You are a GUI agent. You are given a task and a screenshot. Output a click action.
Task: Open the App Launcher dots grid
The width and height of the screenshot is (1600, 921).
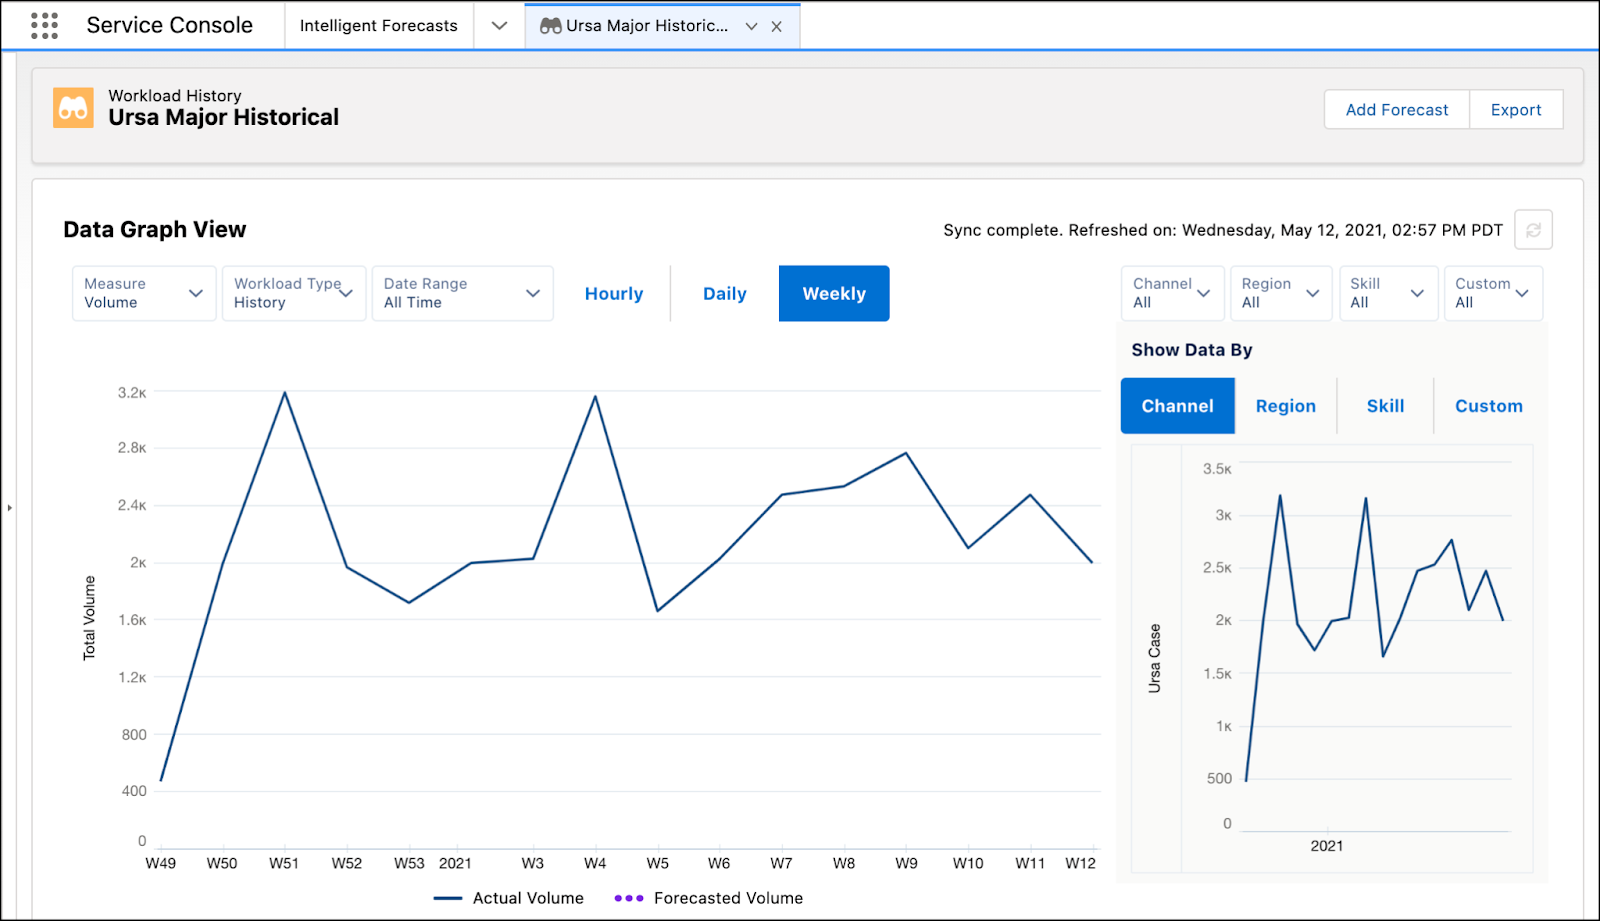(44, 26)
